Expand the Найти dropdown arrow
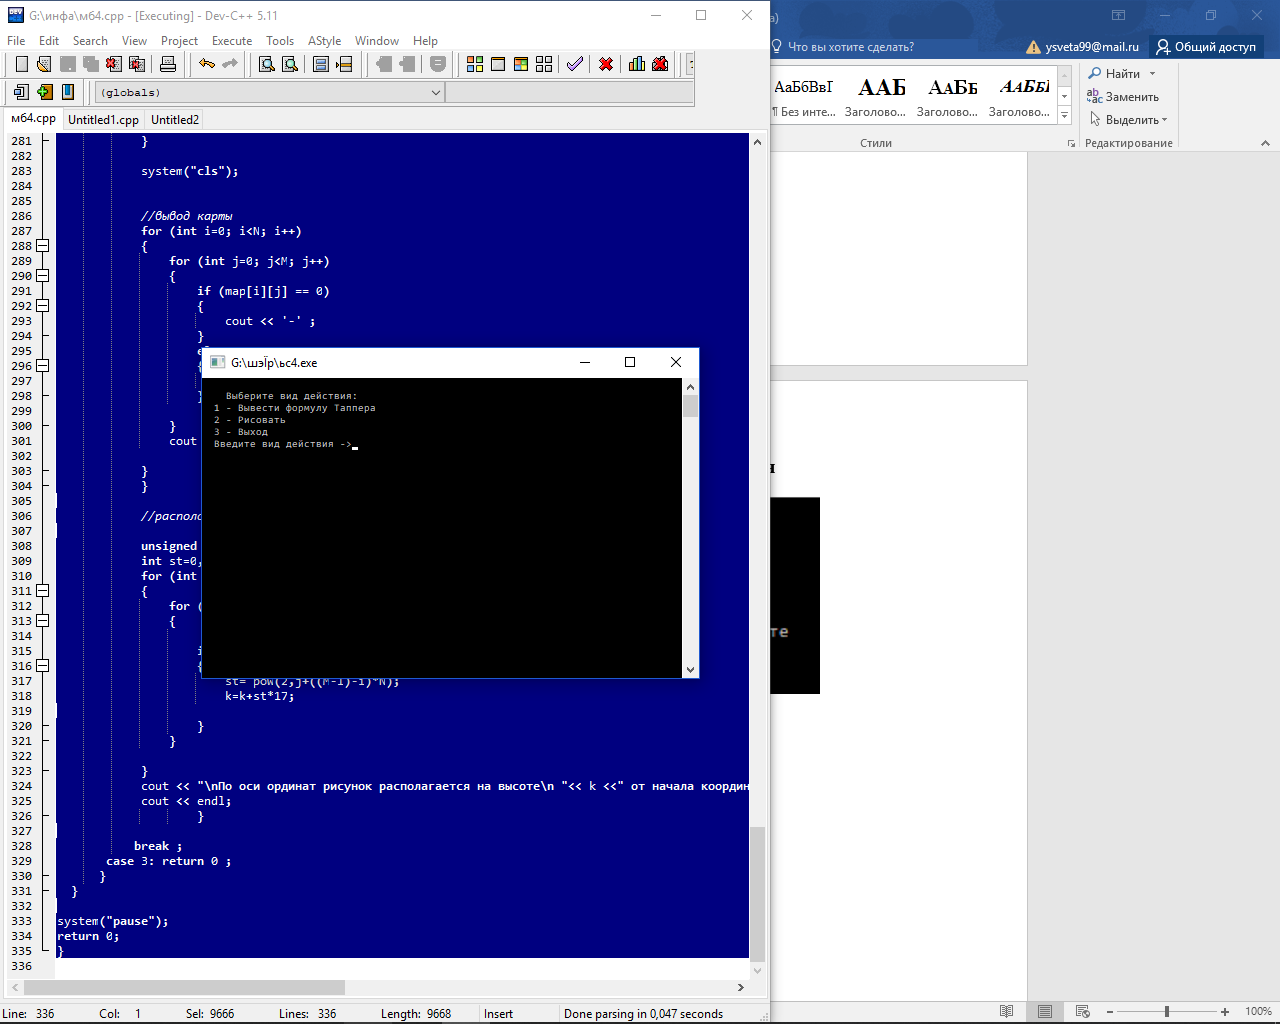Viewport: 1280px width, 1024px height. 1152,74
